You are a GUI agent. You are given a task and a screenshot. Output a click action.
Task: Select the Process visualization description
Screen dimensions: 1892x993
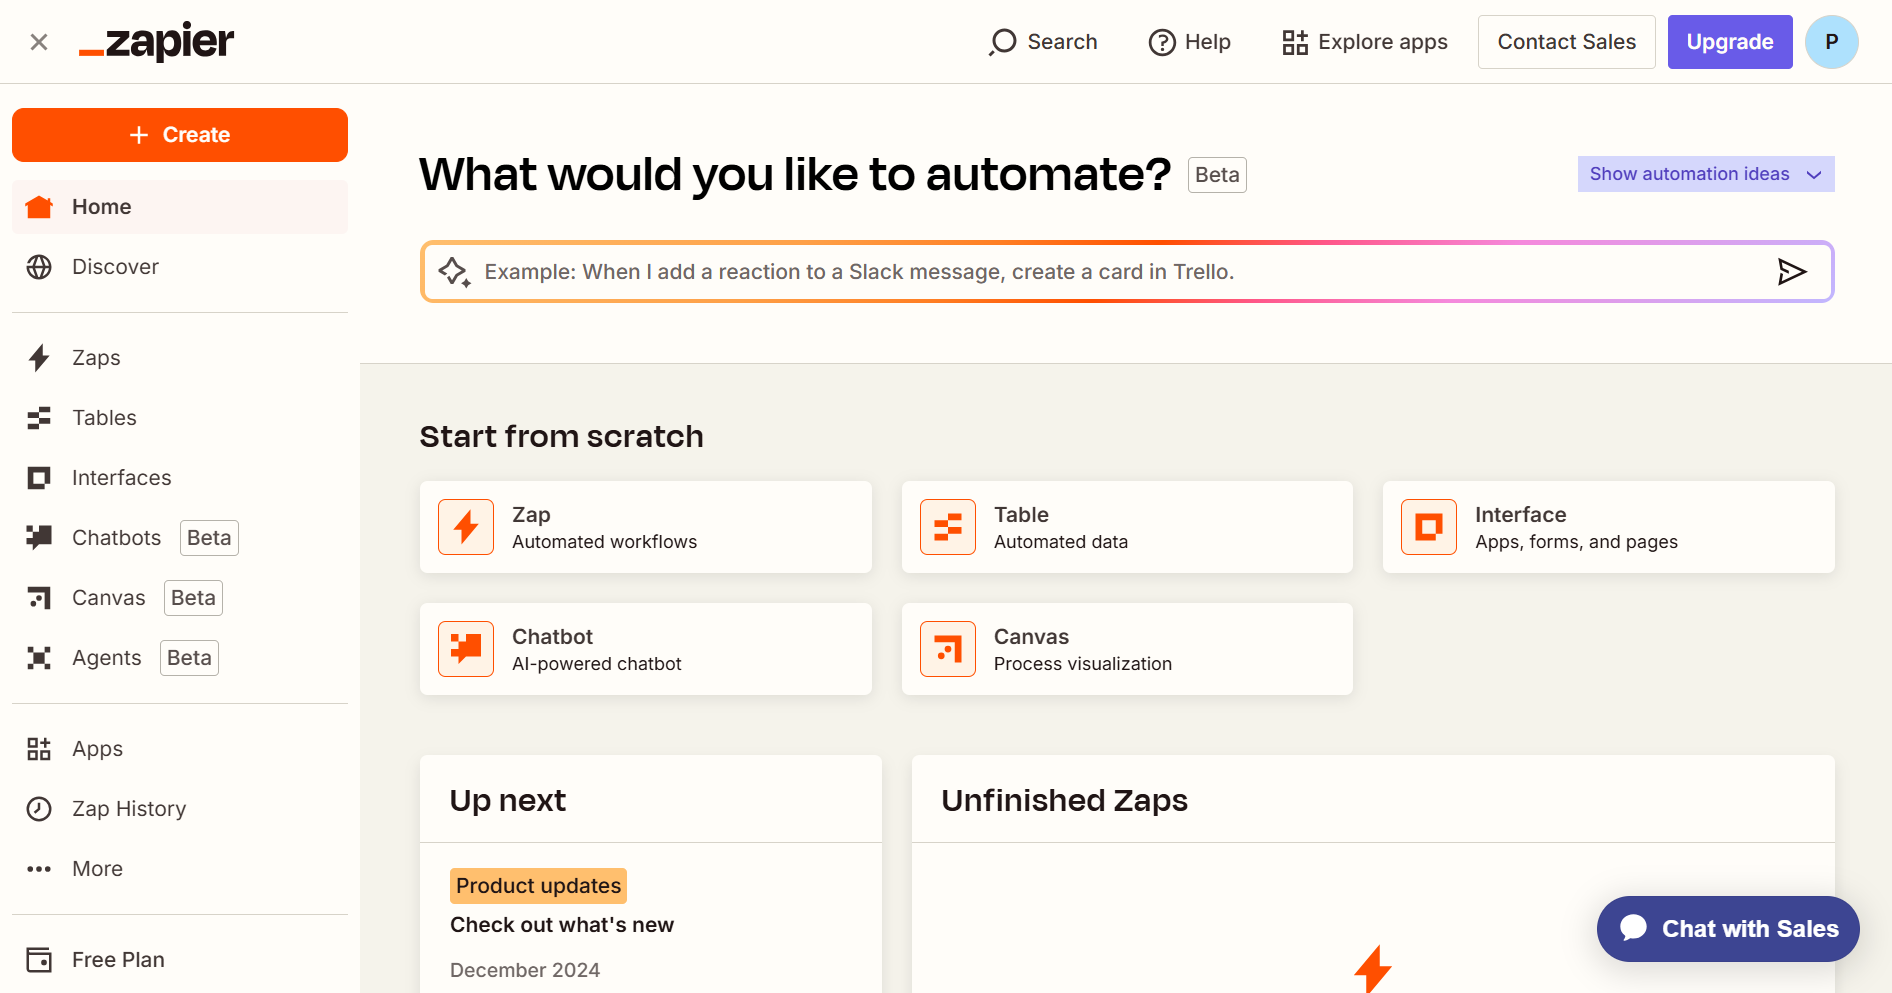(1083, 664)
